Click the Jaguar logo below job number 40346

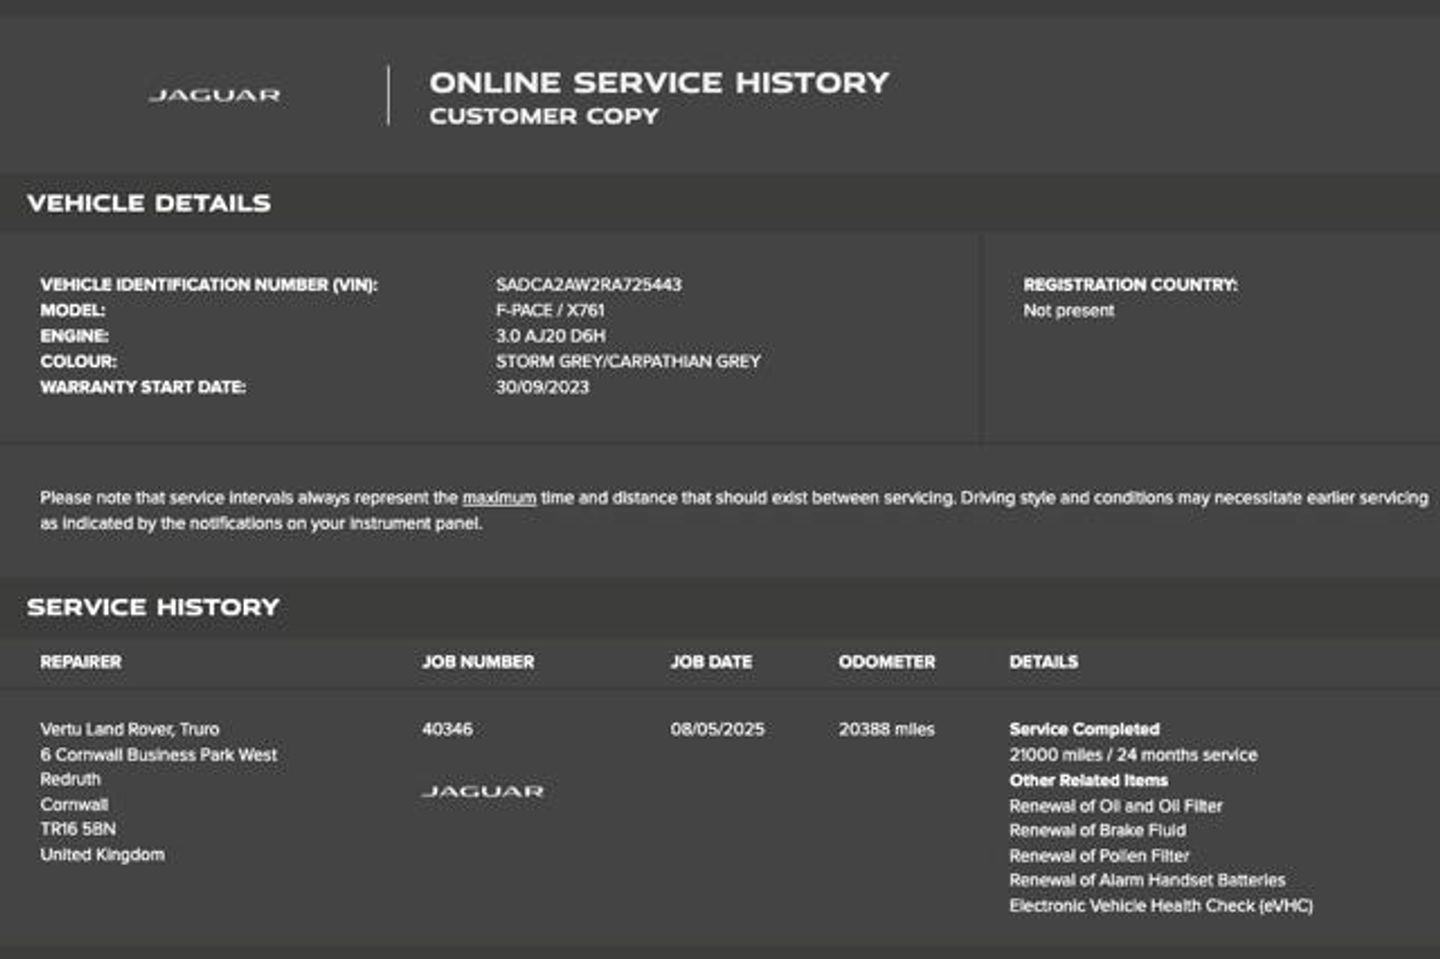482,791
